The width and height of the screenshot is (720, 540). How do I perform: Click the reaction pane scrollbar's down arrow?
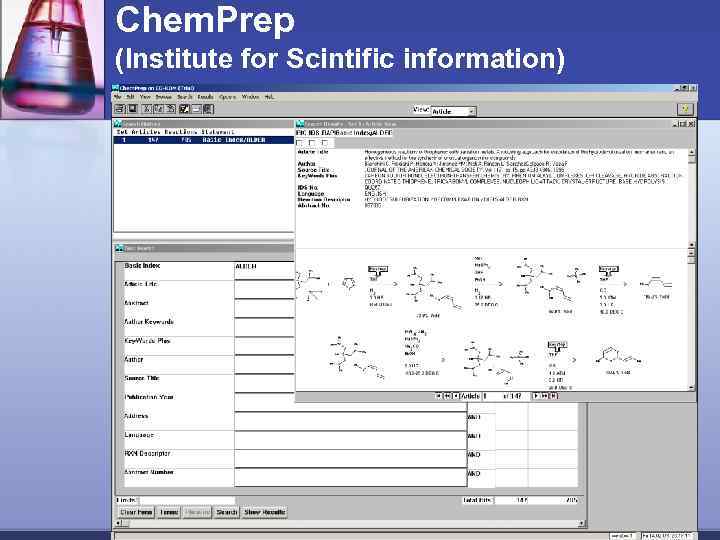692,387
